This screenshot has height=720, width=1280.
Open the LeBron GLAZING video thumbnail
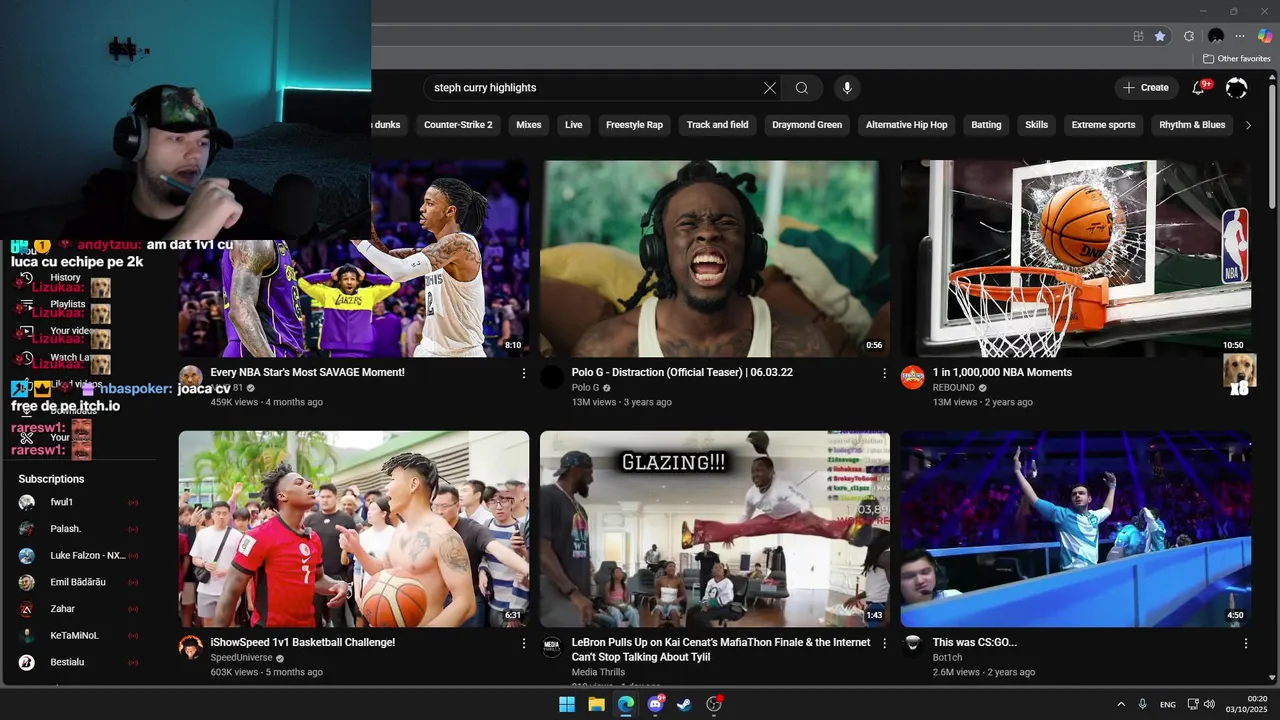tap(715, 529)
